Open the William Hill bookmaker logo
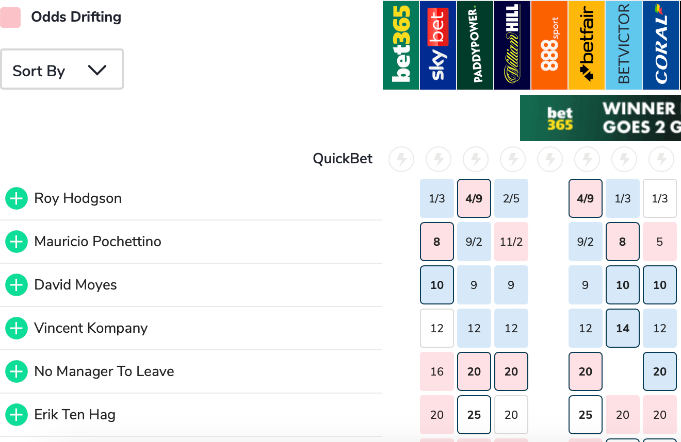Screen dimensions: 681x442 click(x=512, y=45)
